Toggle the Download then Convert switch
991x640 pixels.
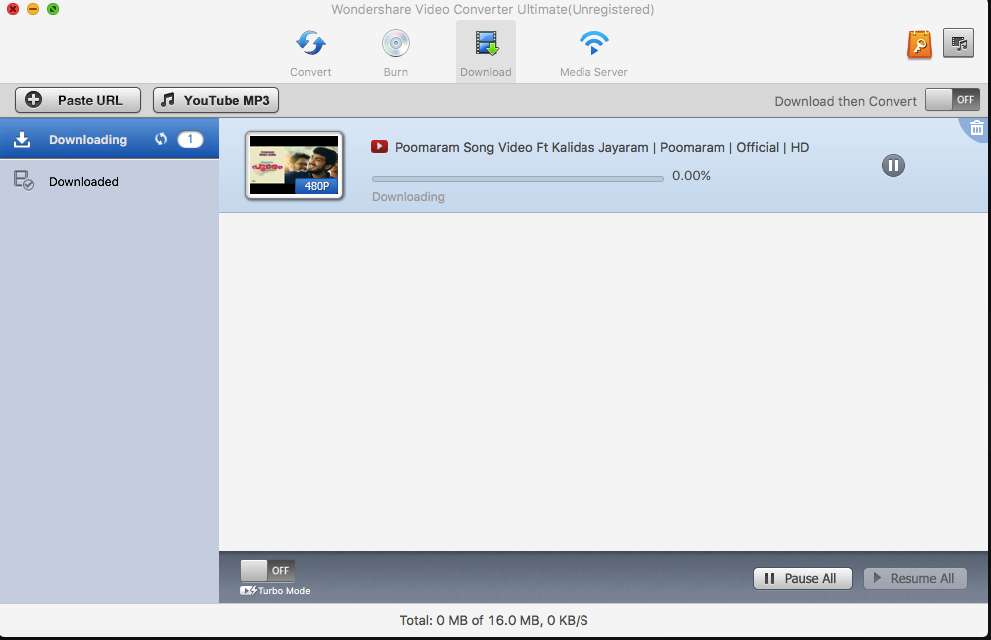click(x=951, y=100)
